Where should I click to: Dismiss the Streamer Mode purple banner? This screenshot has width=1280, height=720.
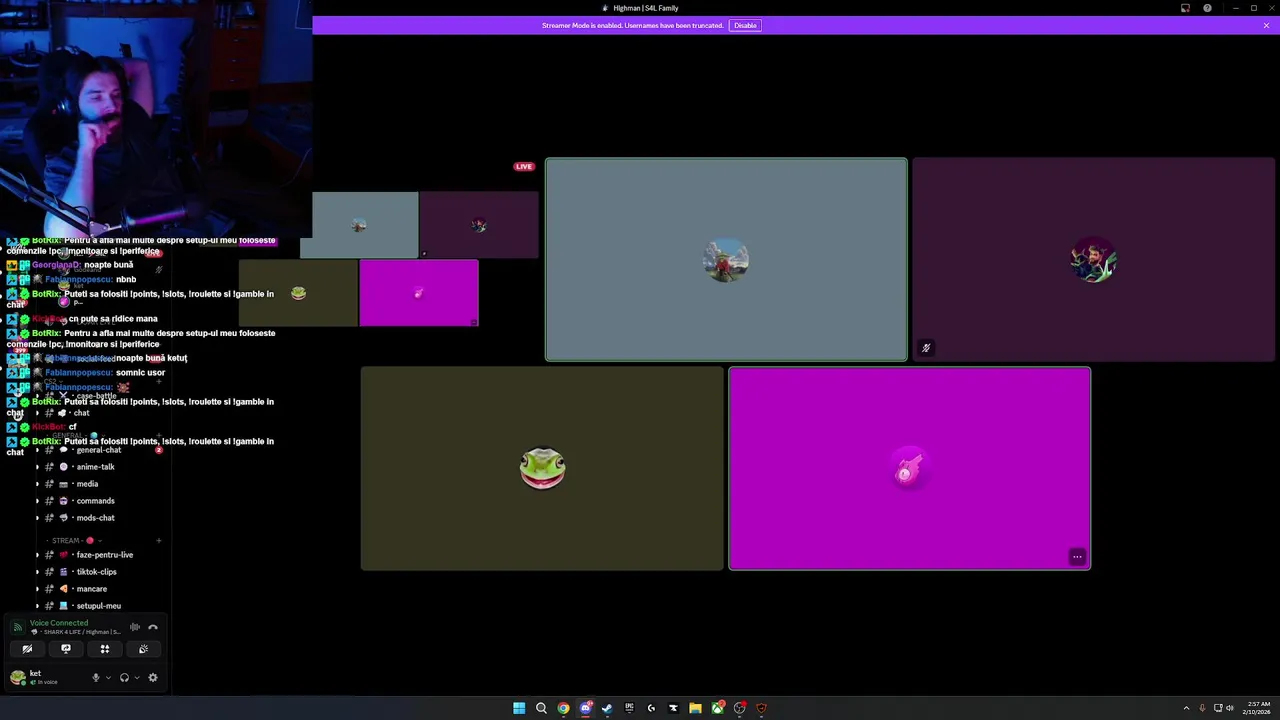tap(1266, 25)
